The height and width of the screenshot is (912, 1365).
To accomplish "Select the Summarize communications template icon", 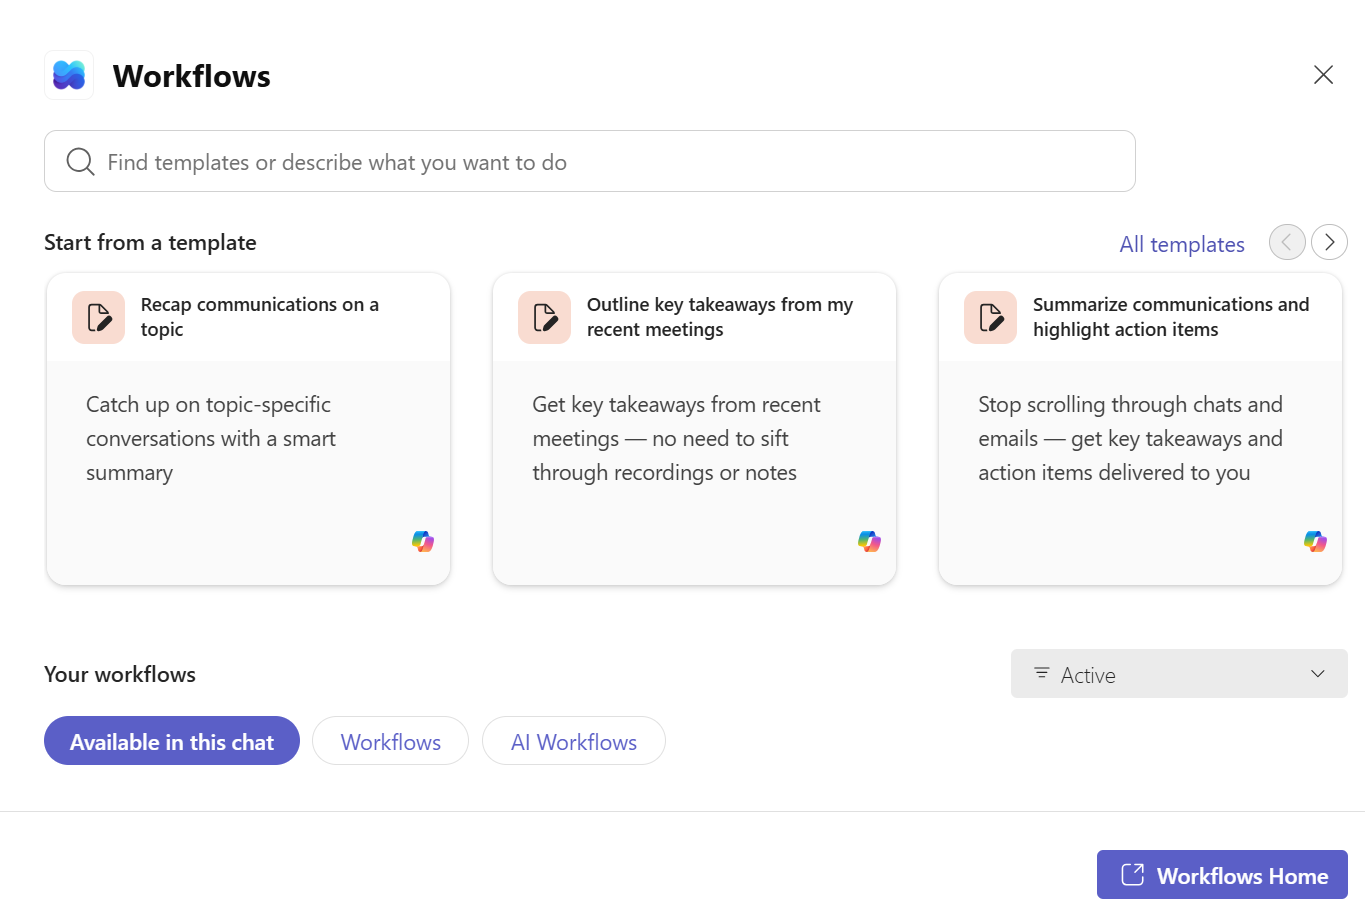I will click(x=990, y=317).
